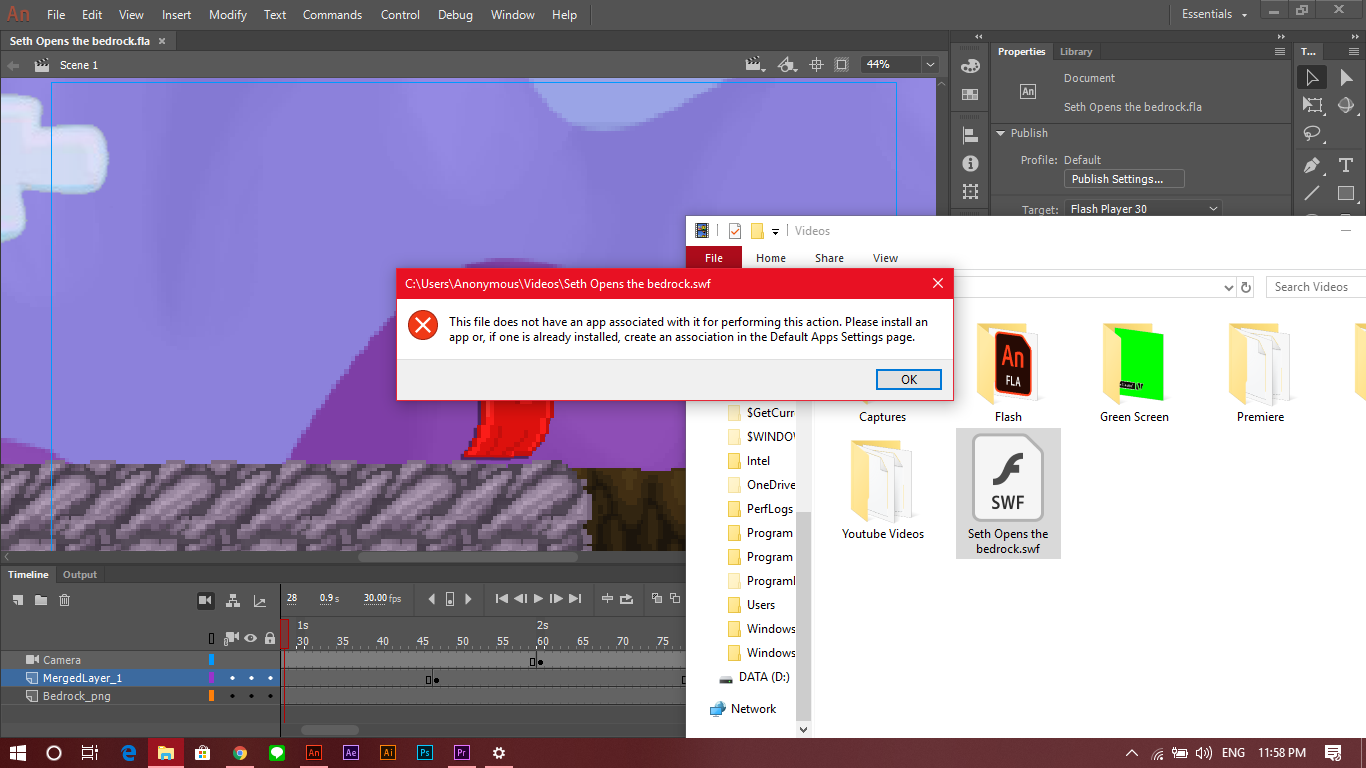Screen dimensions: 1366x768
Task: Click the Bedrock_png orange outline swatch
Action: (211, 696)
